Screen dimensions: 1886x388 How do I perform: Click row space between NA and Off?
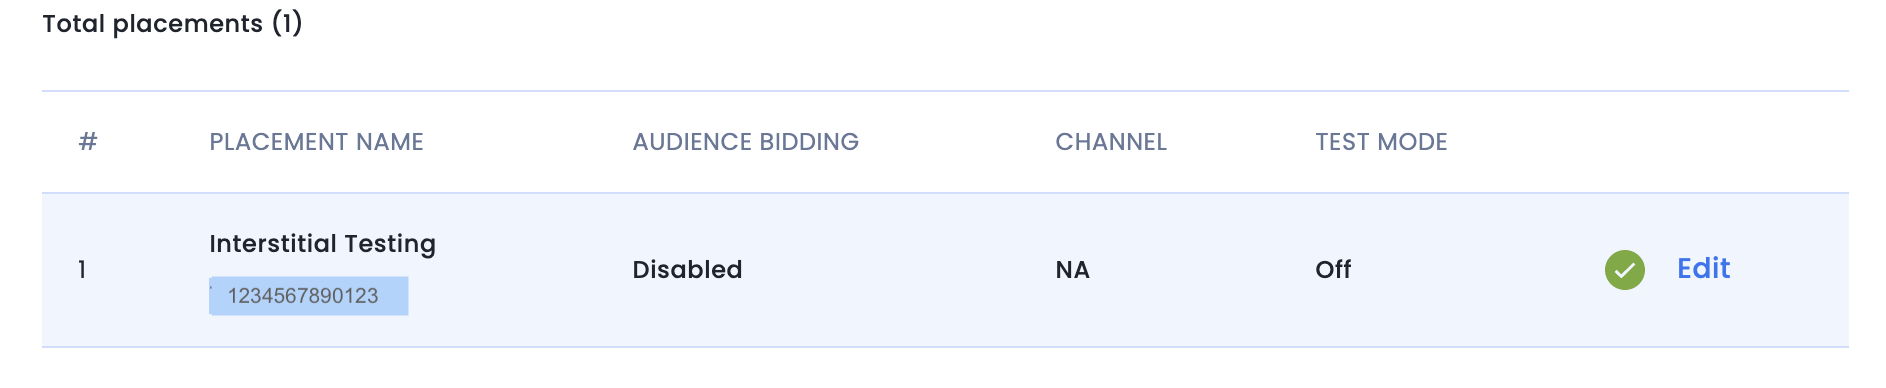coord(1200,270)
